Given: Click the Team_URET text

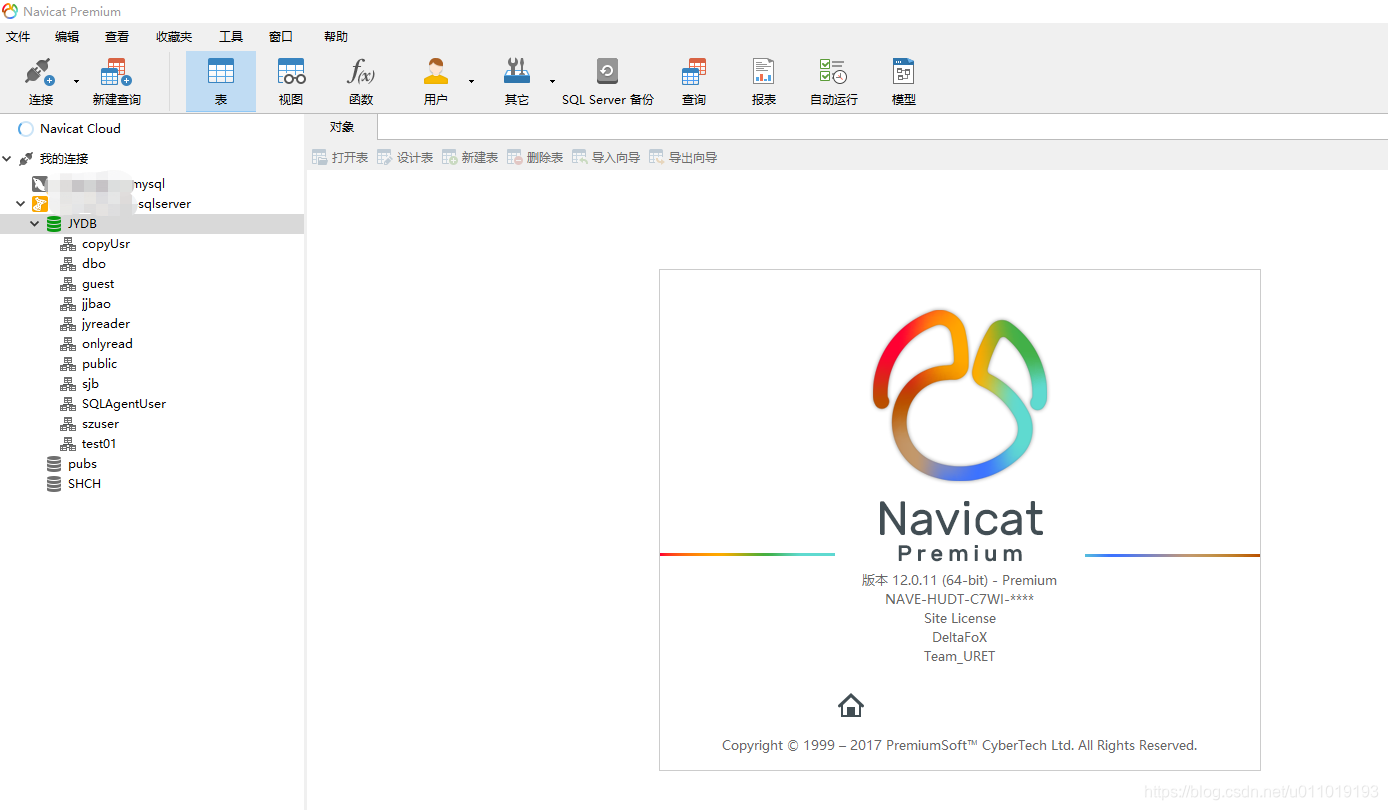Looking at the screenshot, I should pos(960,656).
